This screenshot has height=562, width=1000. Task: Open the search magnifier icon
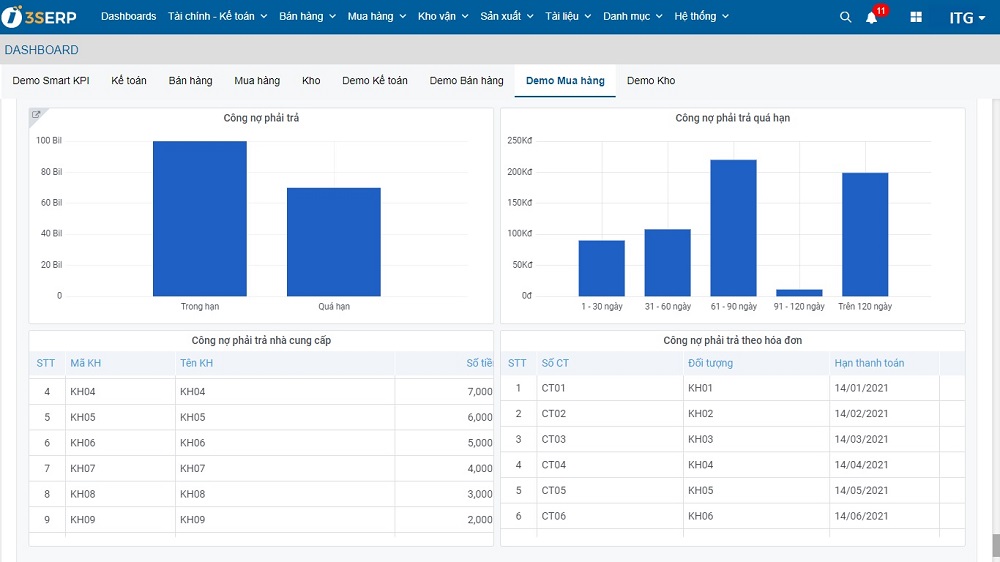(845, 17)
